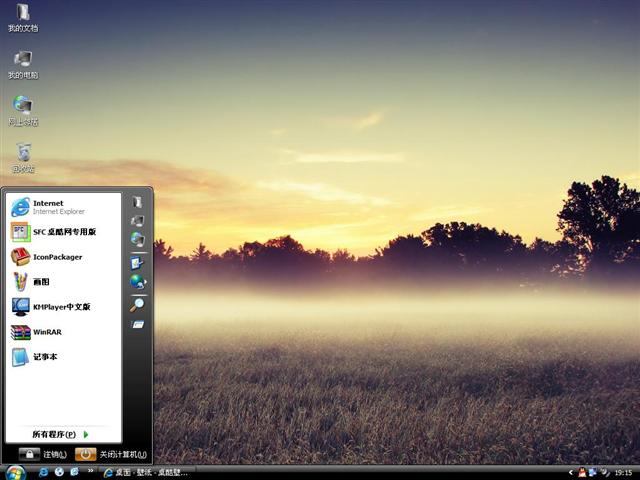Screen dimensions: 640x480
Task: Show hidden system tray icons arrow
Action: pyautogui.click(x=571, y=473)
